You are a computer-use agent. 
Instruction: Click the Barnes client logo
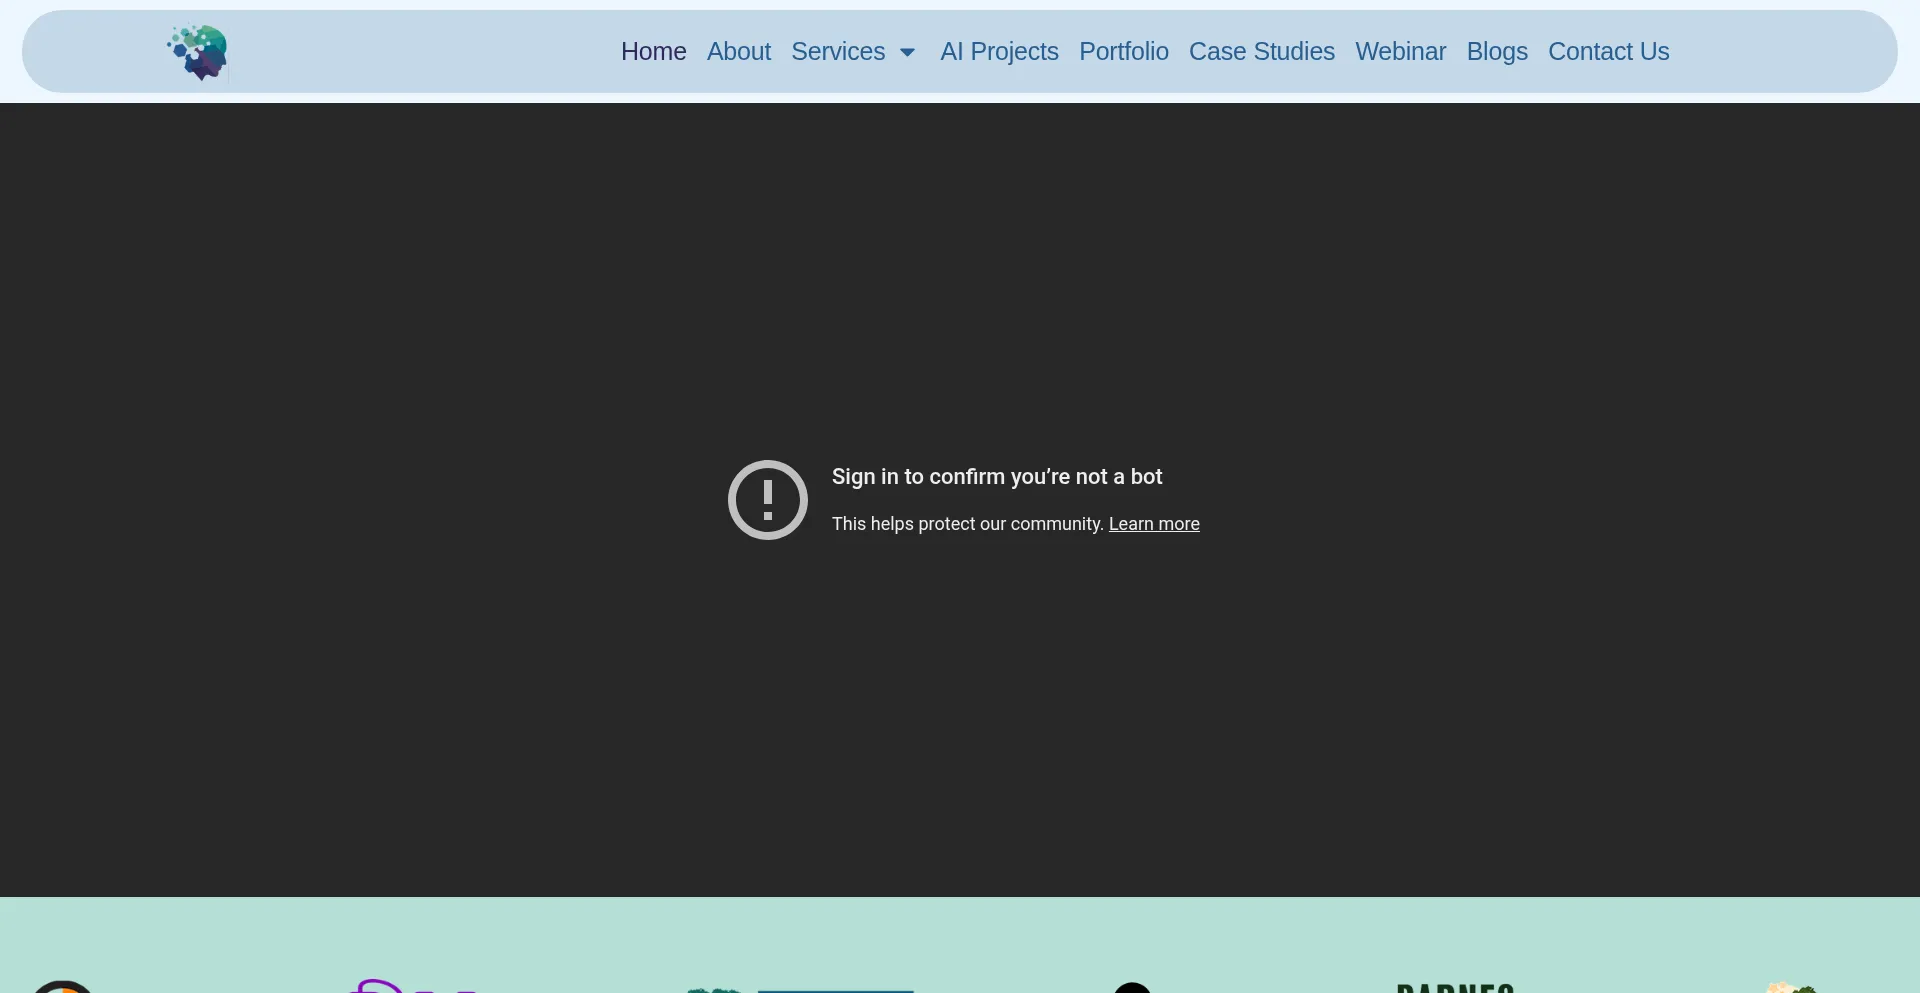[1454, 987]
